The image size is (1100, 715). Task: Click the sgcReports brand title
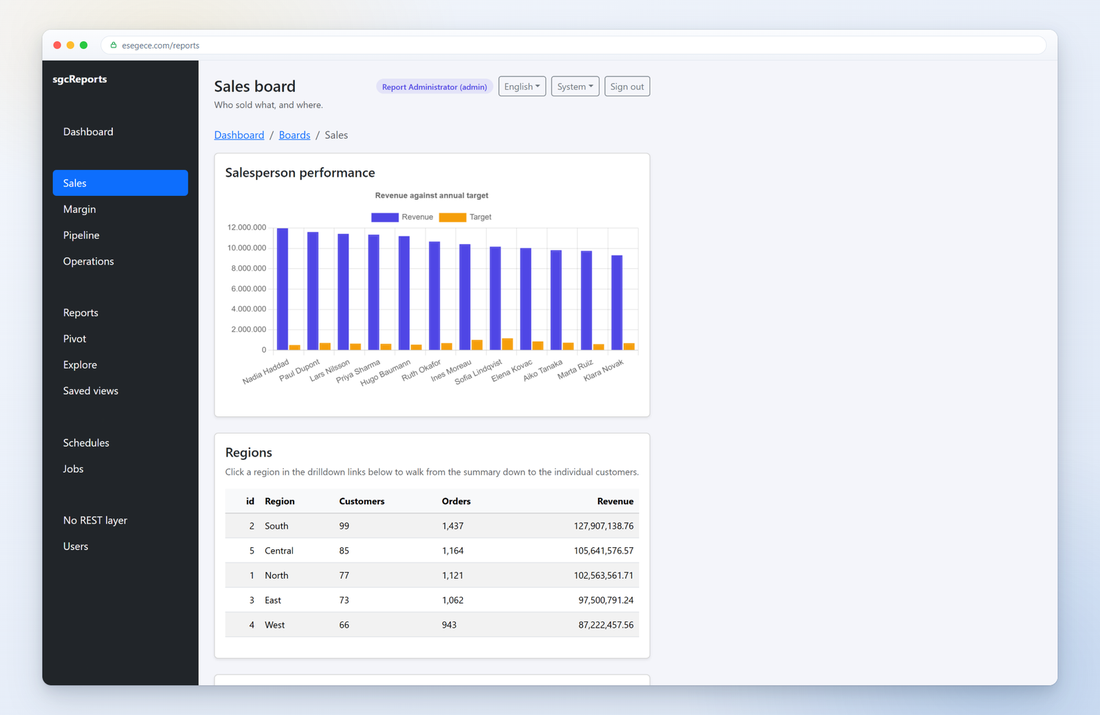[79, 79]
